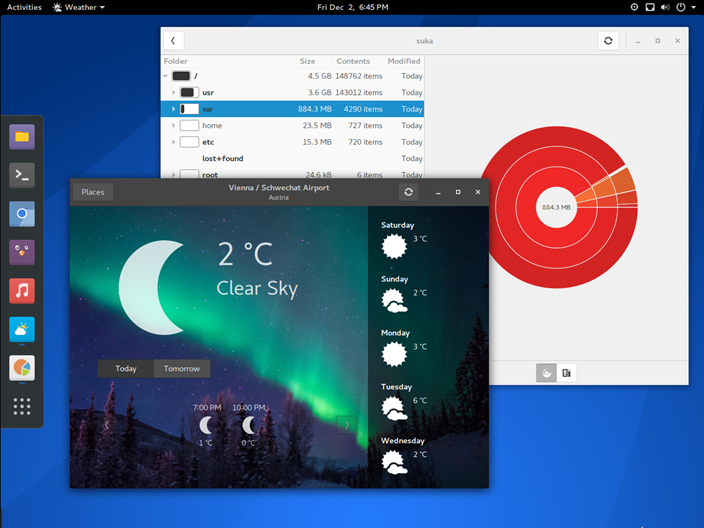Click the 884.3 MB center of chart

point(556,207)
